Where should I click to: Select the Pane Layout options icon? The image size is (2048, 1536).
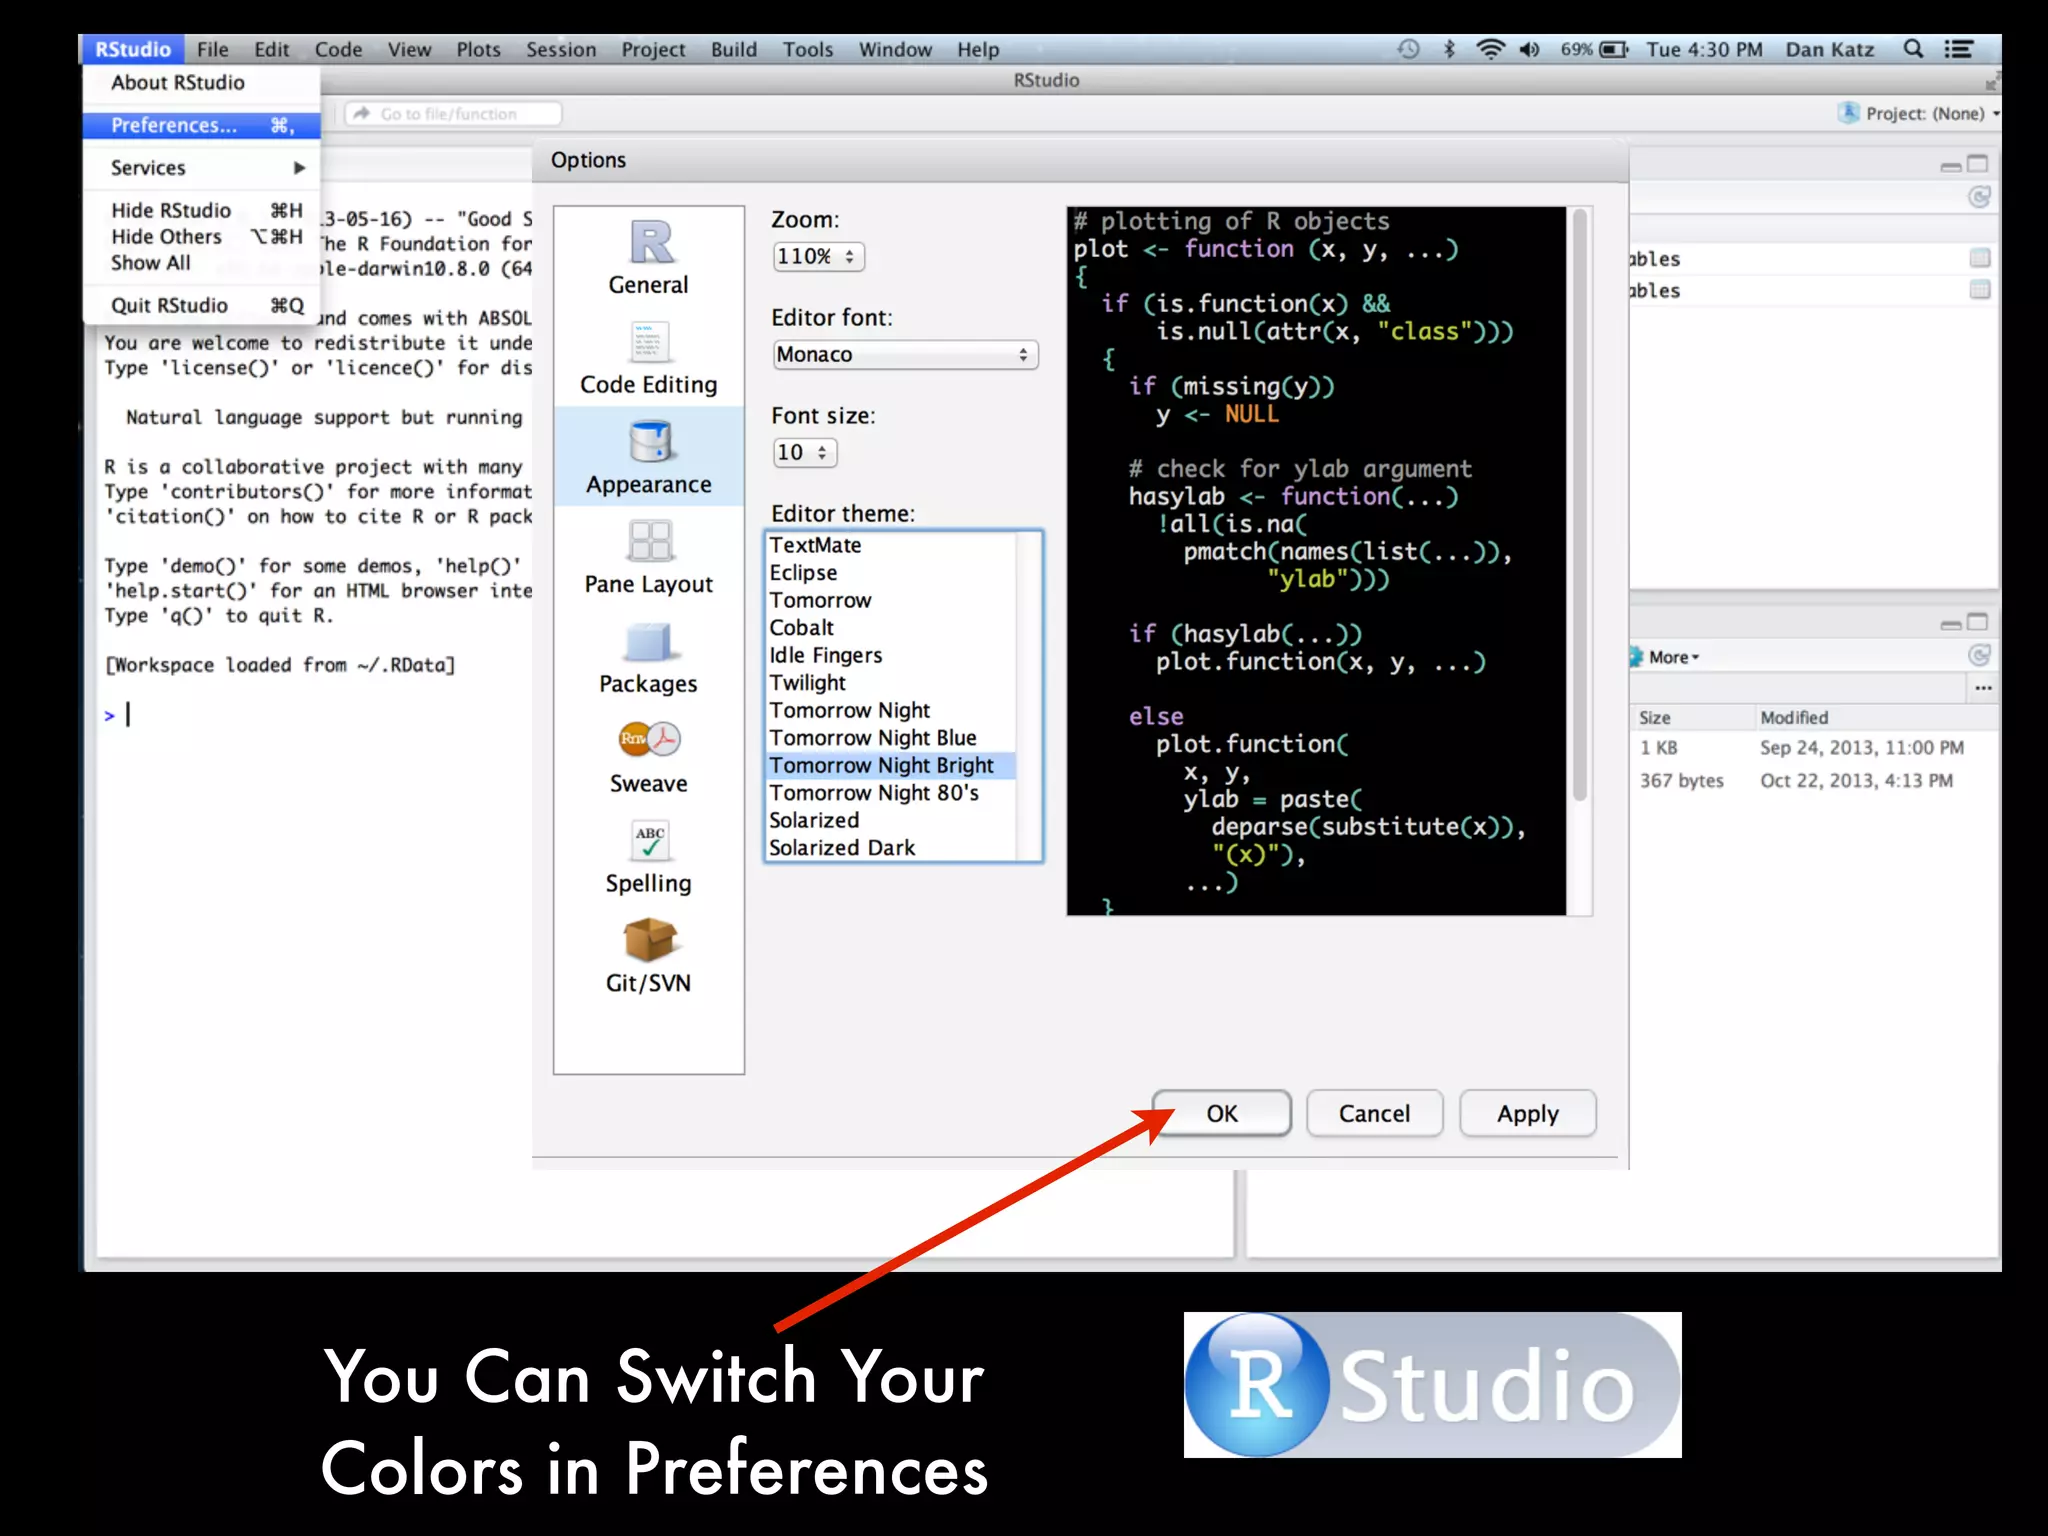650,541
